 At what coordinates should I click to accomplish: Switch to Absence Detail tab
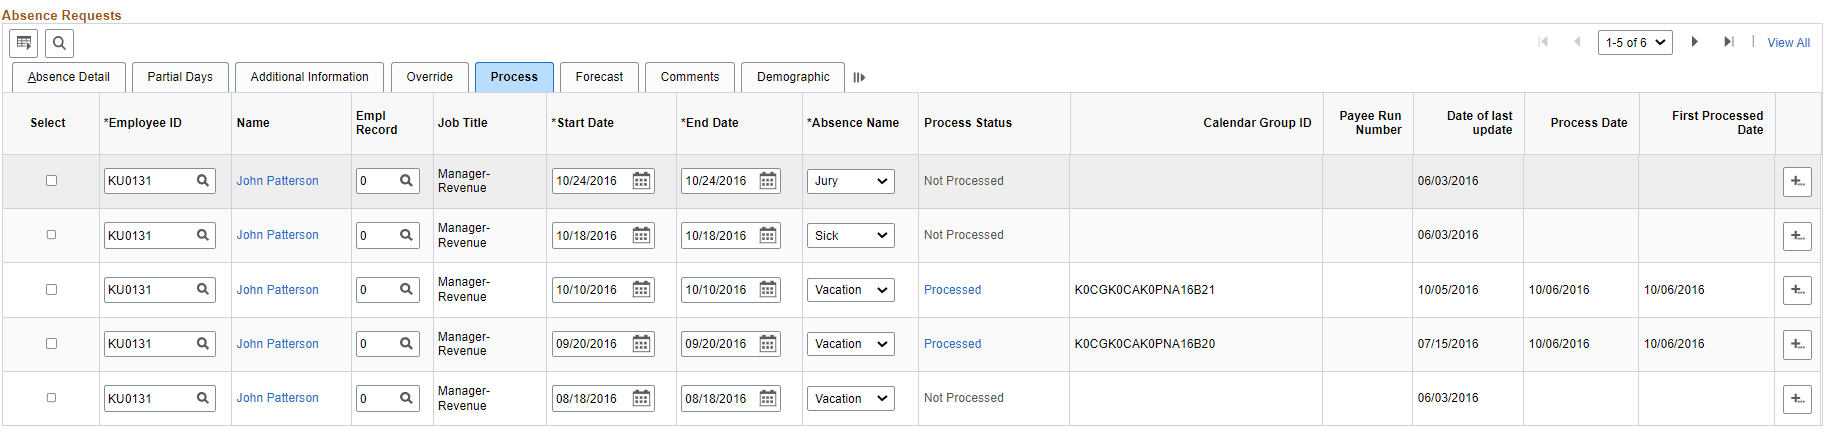pos(69,77)
